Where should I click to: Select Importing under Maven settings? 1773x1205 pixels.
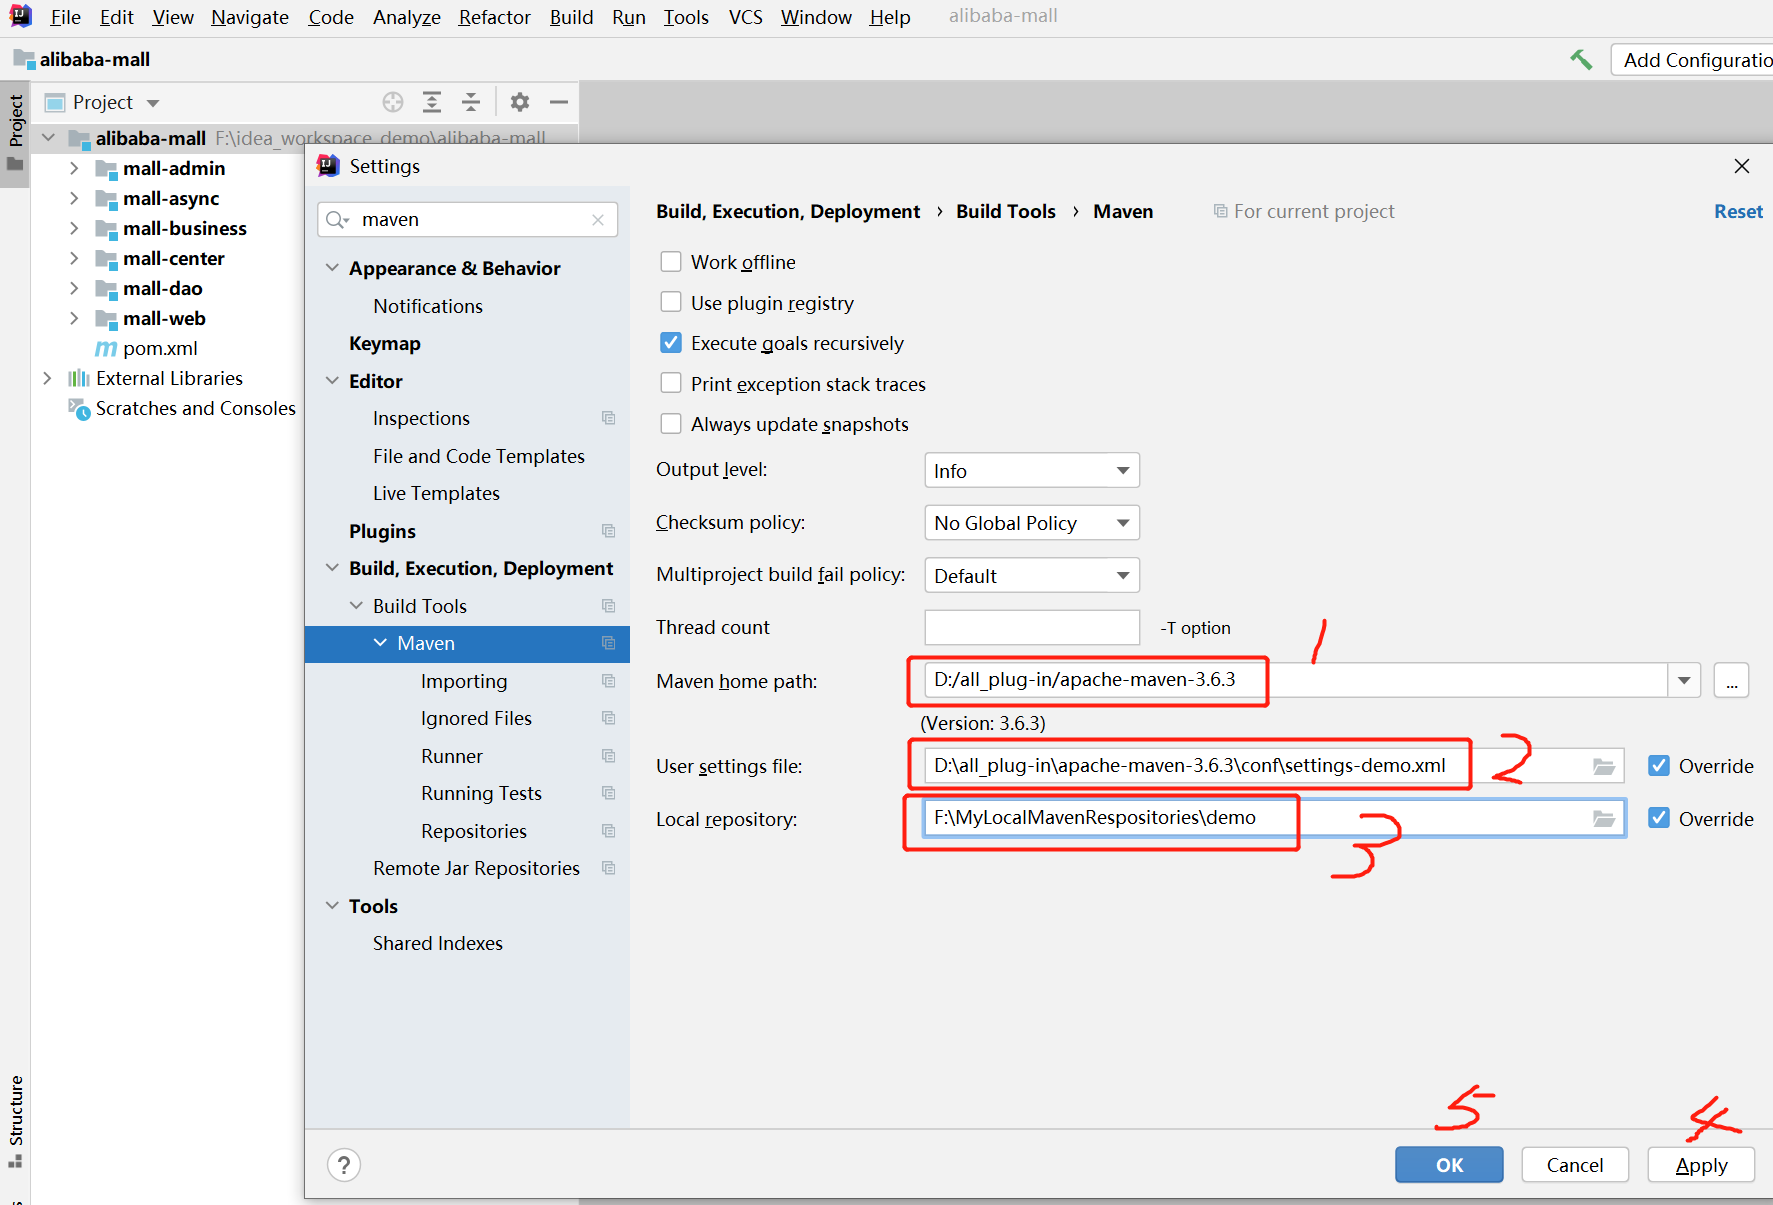tap(464, 681)
